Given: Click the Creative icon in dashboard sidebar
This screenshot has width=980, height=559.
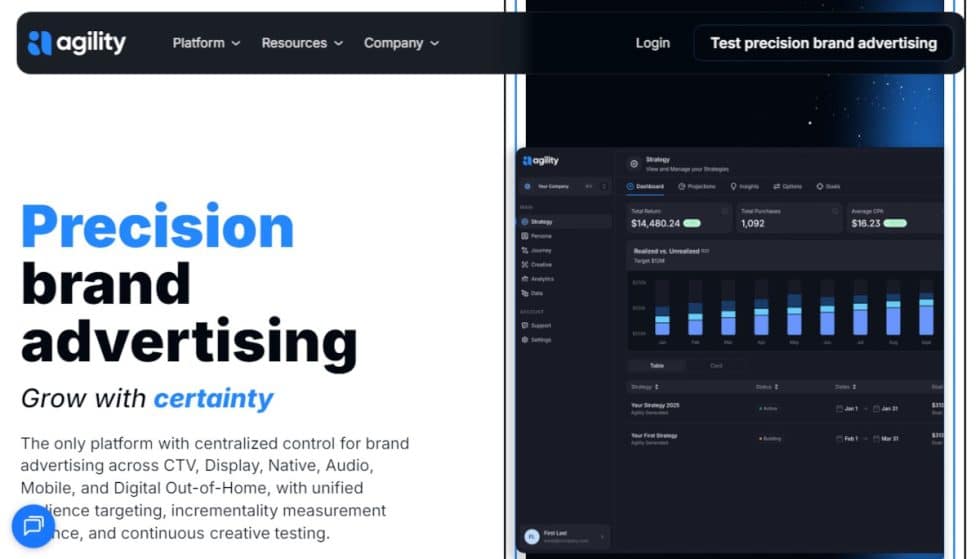Looking at the screenshot, I should pyautogui.click(x=525, y=264).
